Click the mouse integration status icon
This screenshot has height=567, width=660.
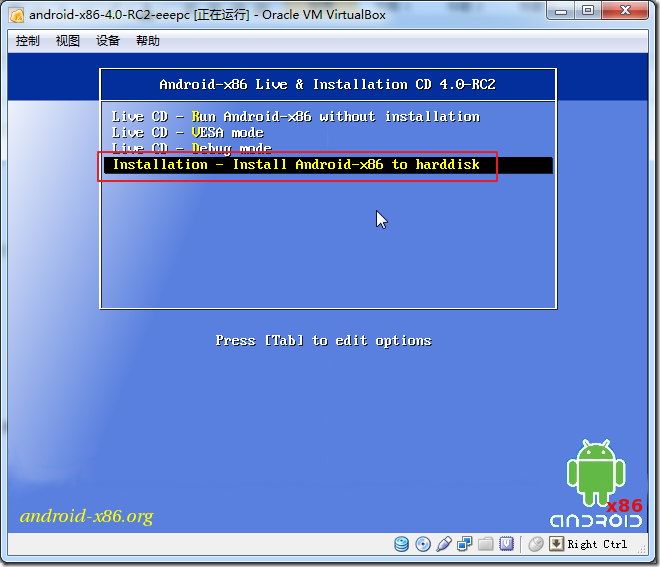click(x=535, y=544)
